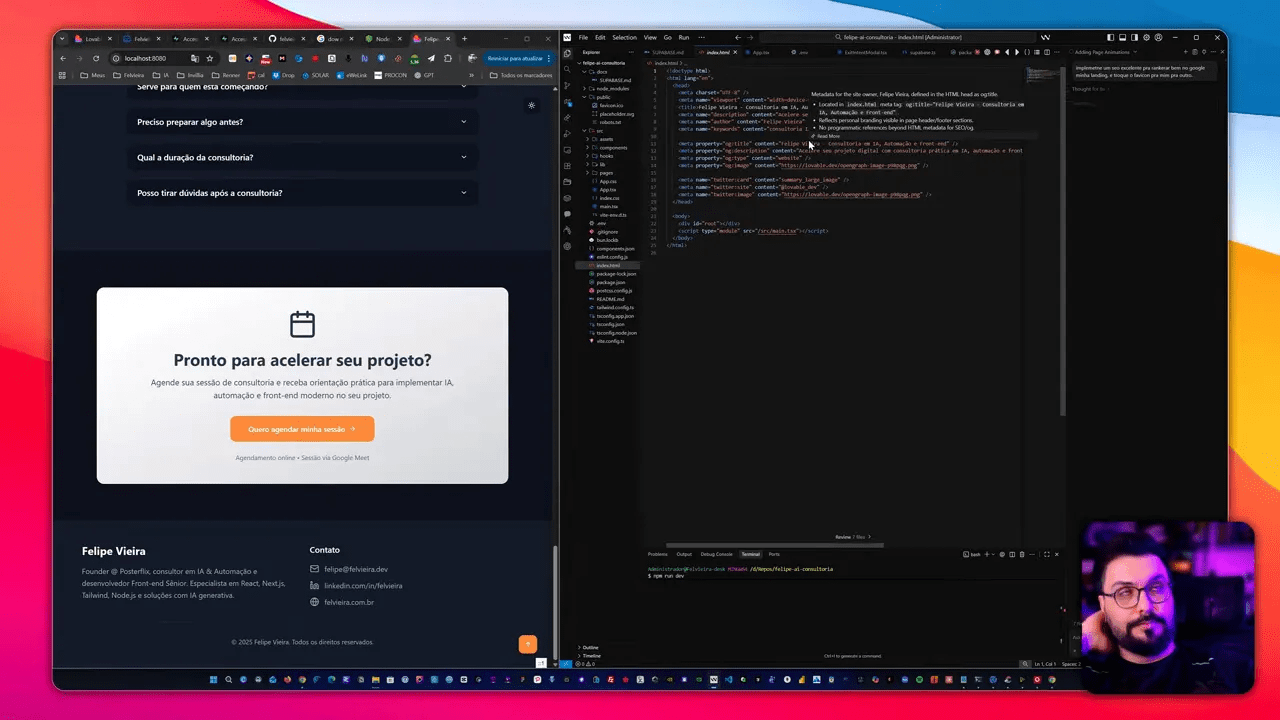Open the Selection menu in the editor
The image size is (1280, 720).
point(624,38)
